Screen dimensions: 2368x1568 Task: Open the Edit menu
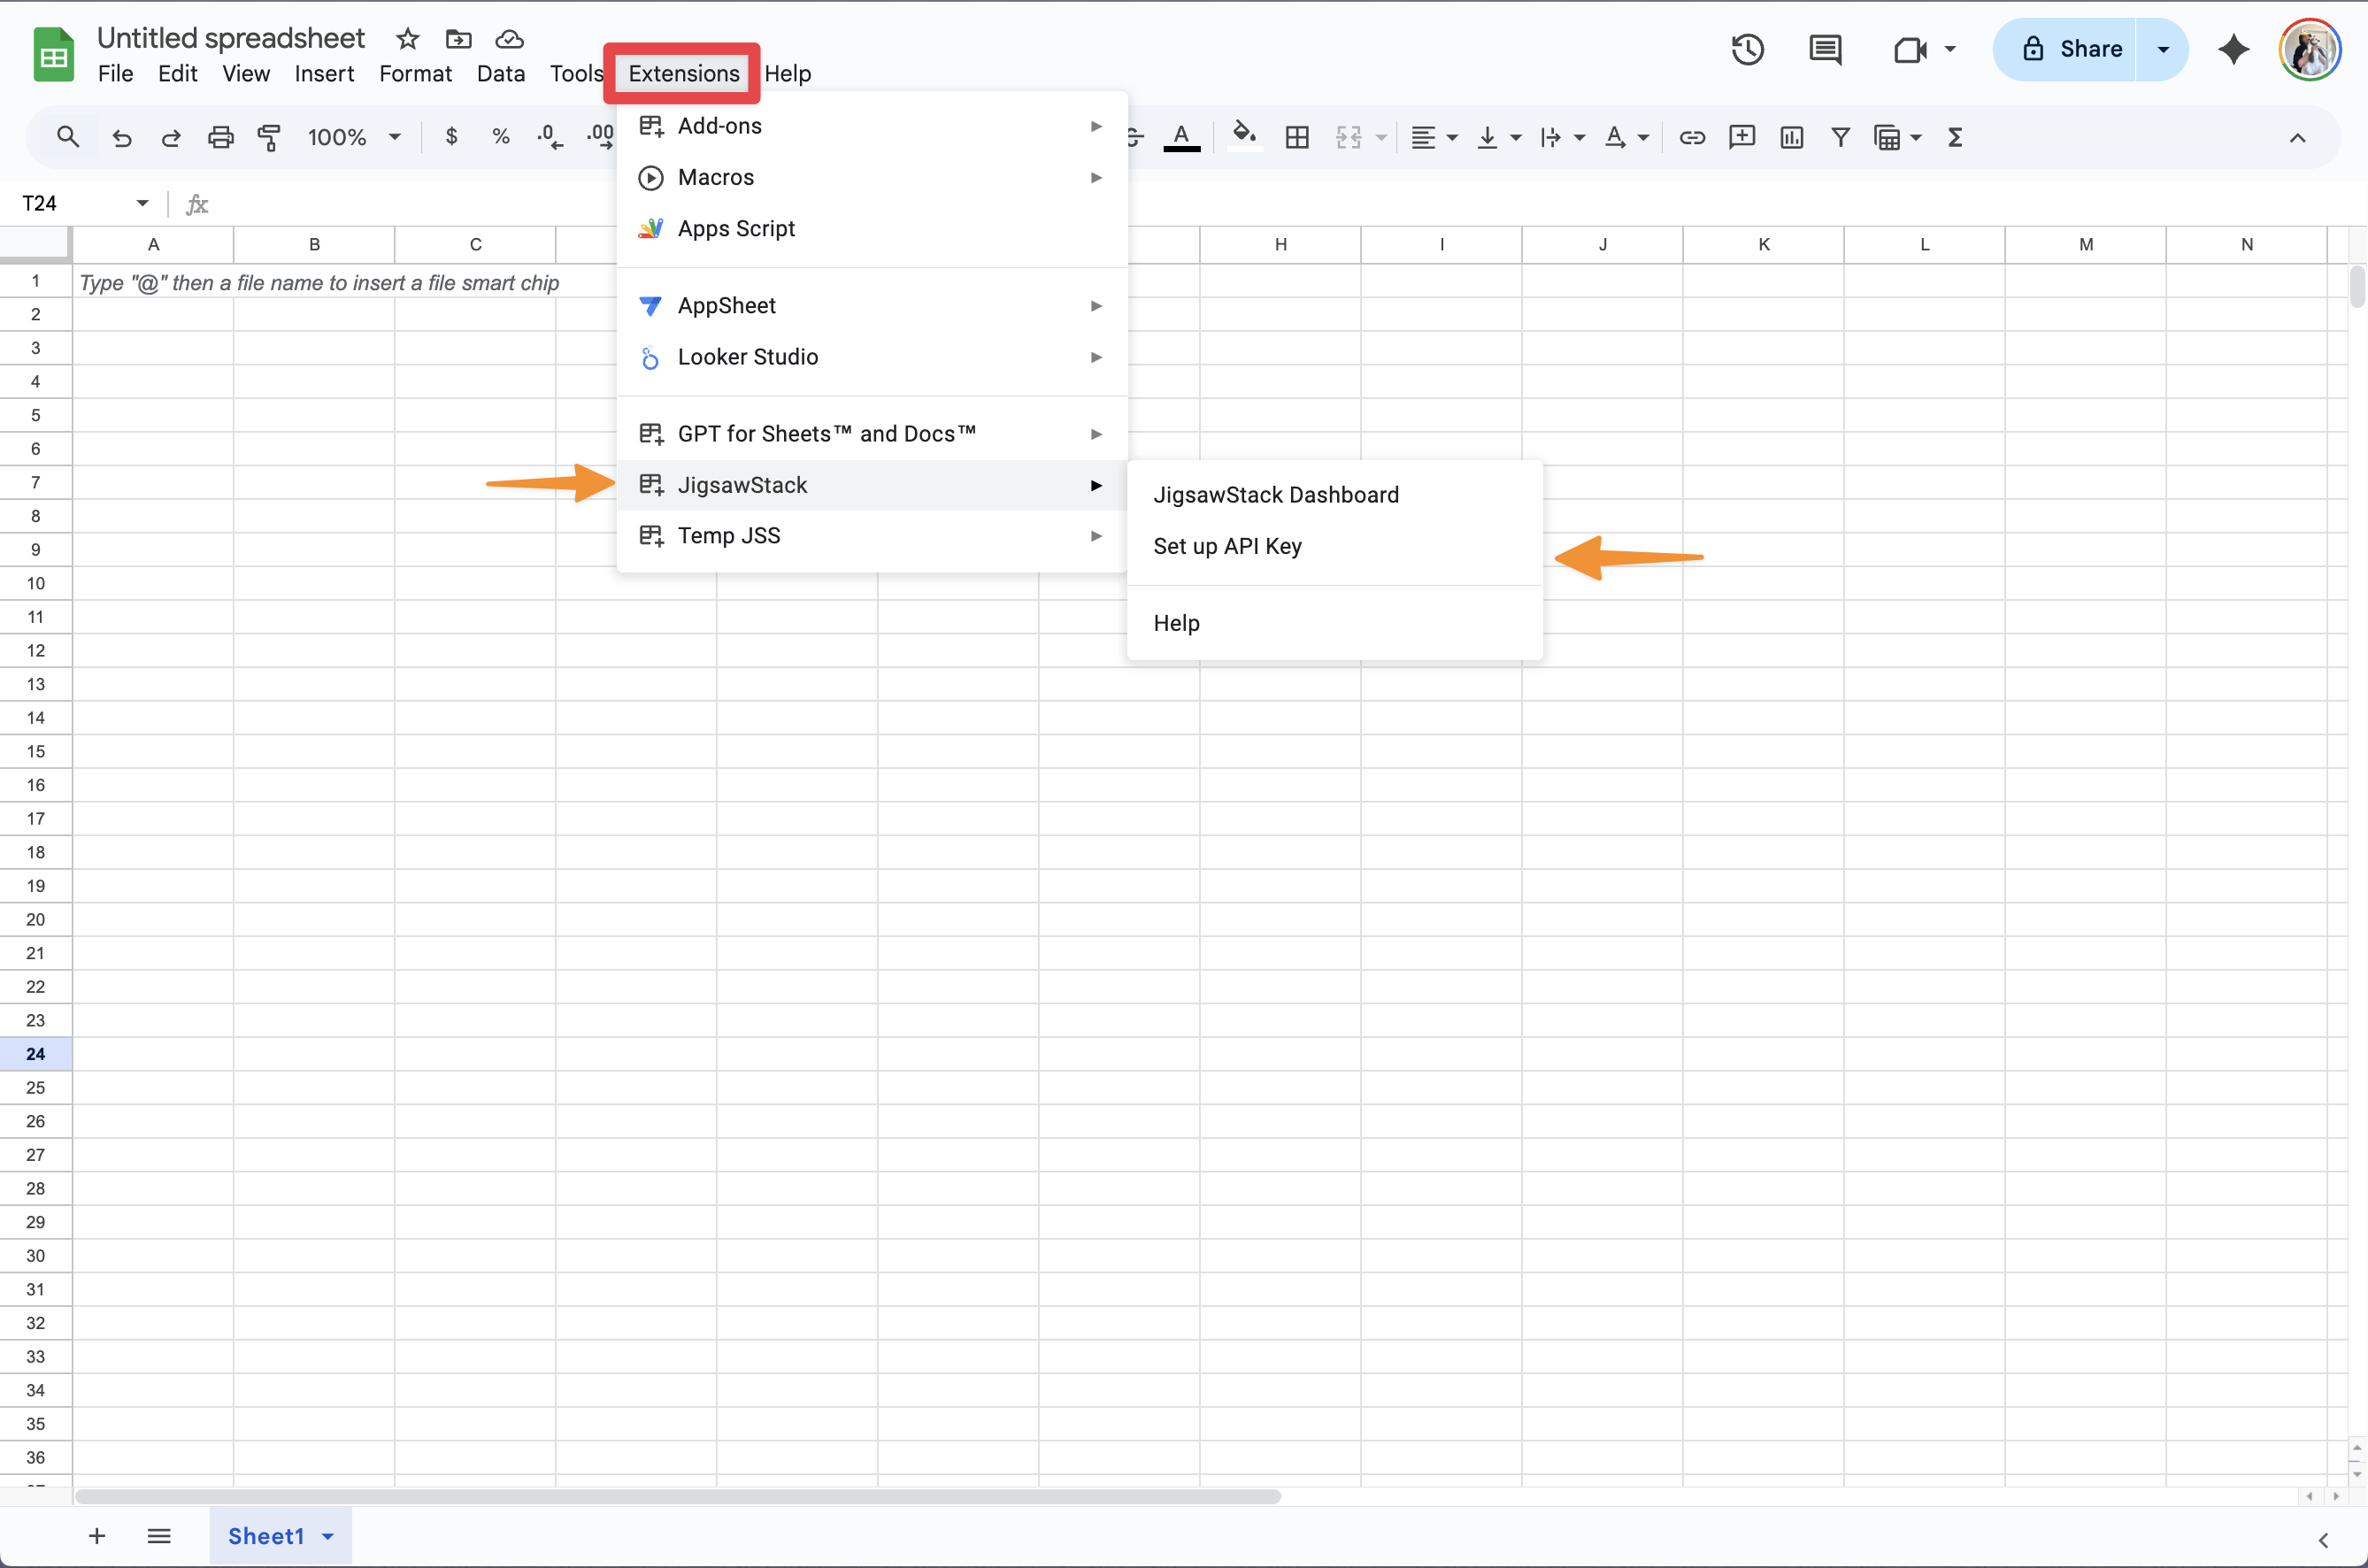pos(177,74)
